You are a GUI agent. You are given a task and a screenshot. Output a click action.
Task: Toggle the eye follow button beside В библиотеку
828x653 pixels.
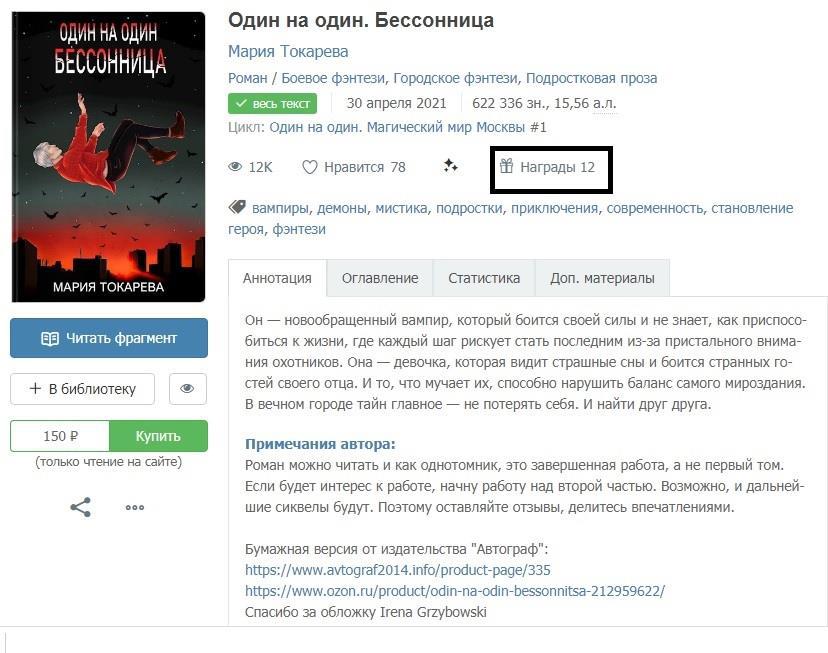click(x=187, y=389)
